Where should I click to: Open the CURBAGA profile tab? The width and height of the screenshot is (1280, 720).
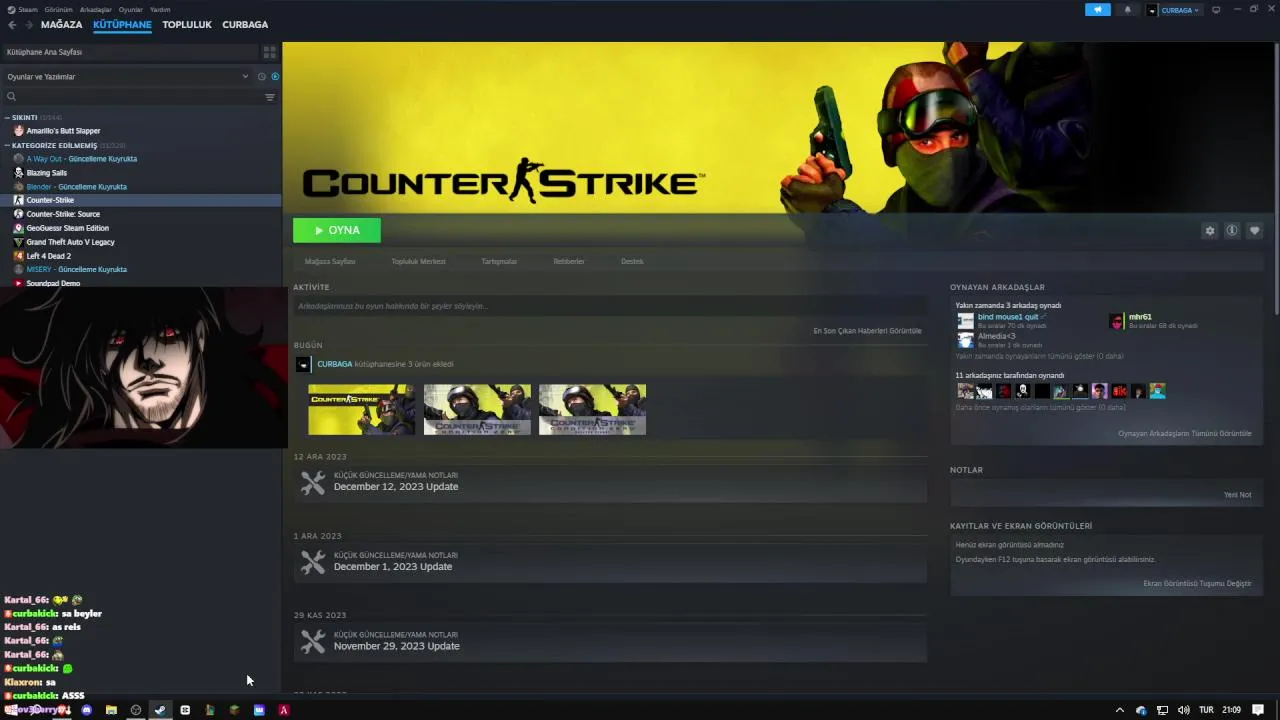245,24
